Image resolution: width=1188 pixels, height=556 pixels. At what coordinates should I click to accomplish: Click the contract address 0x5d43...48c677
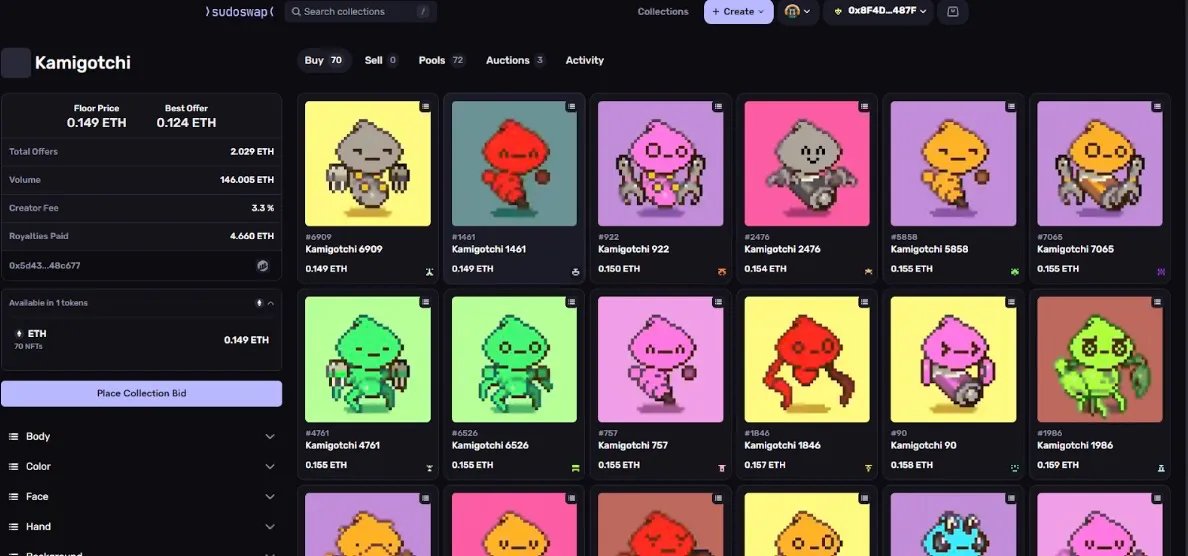coord(45,266)
